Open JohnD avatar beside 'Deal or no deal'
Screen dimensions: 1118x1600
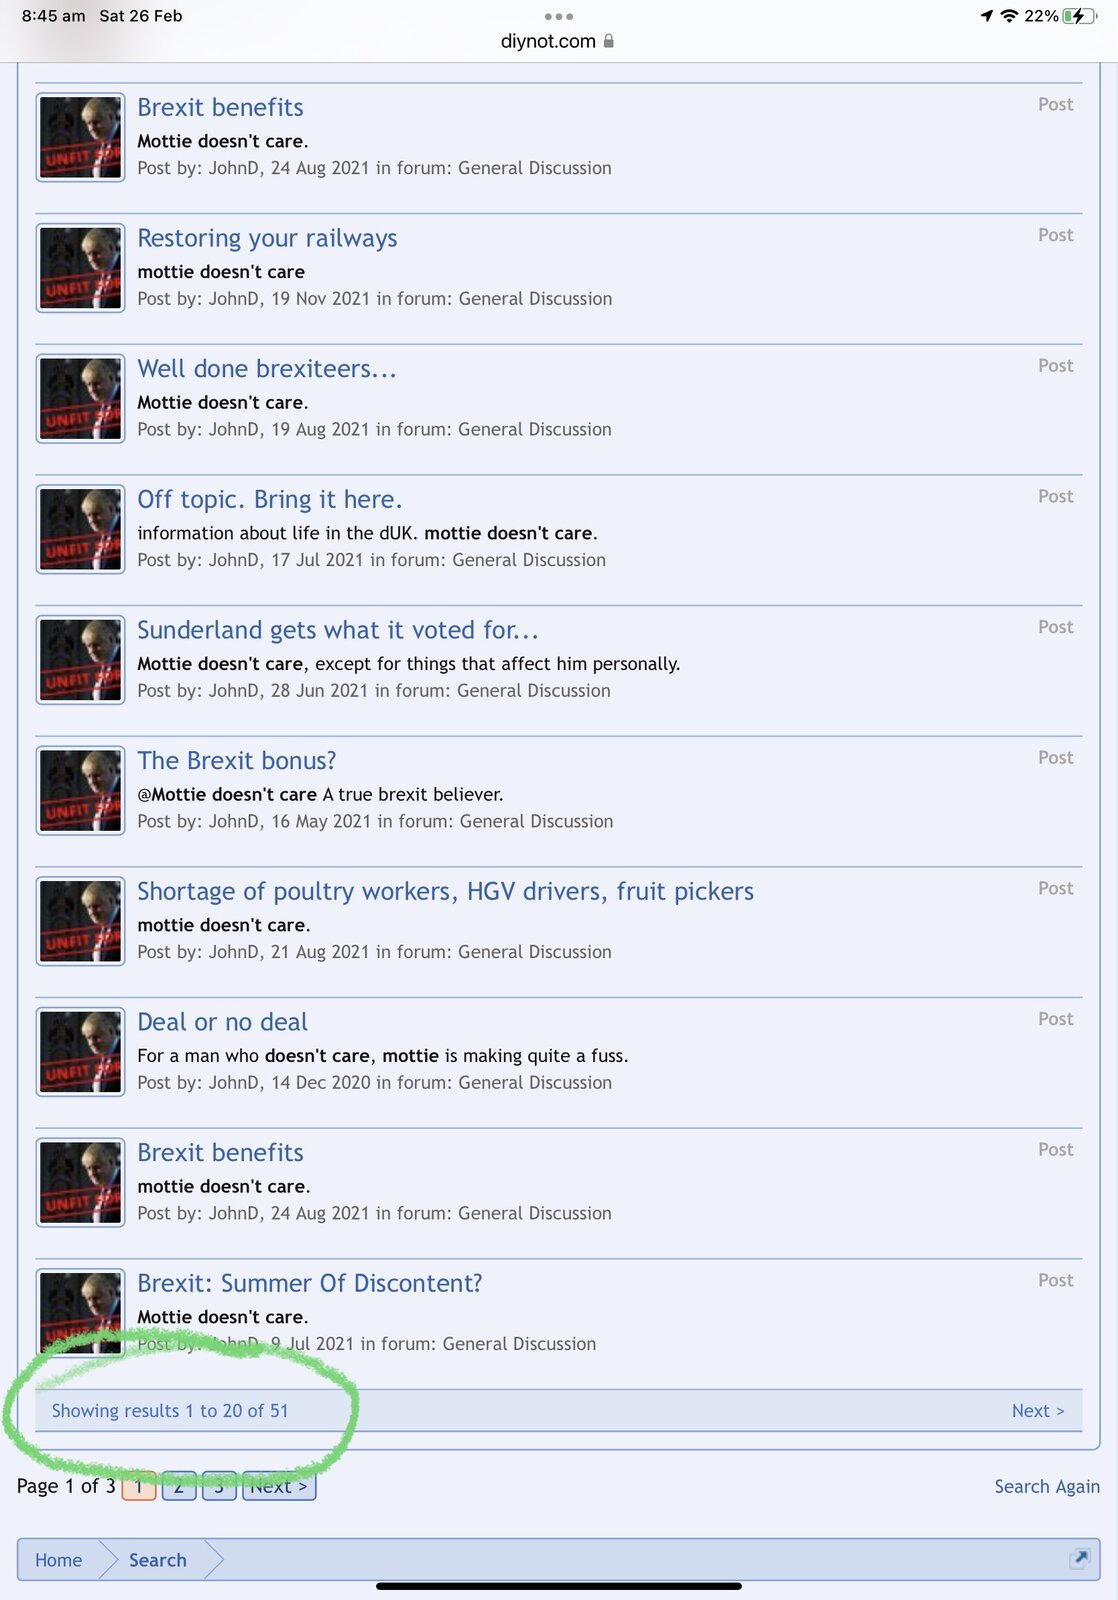point(81,1052)
